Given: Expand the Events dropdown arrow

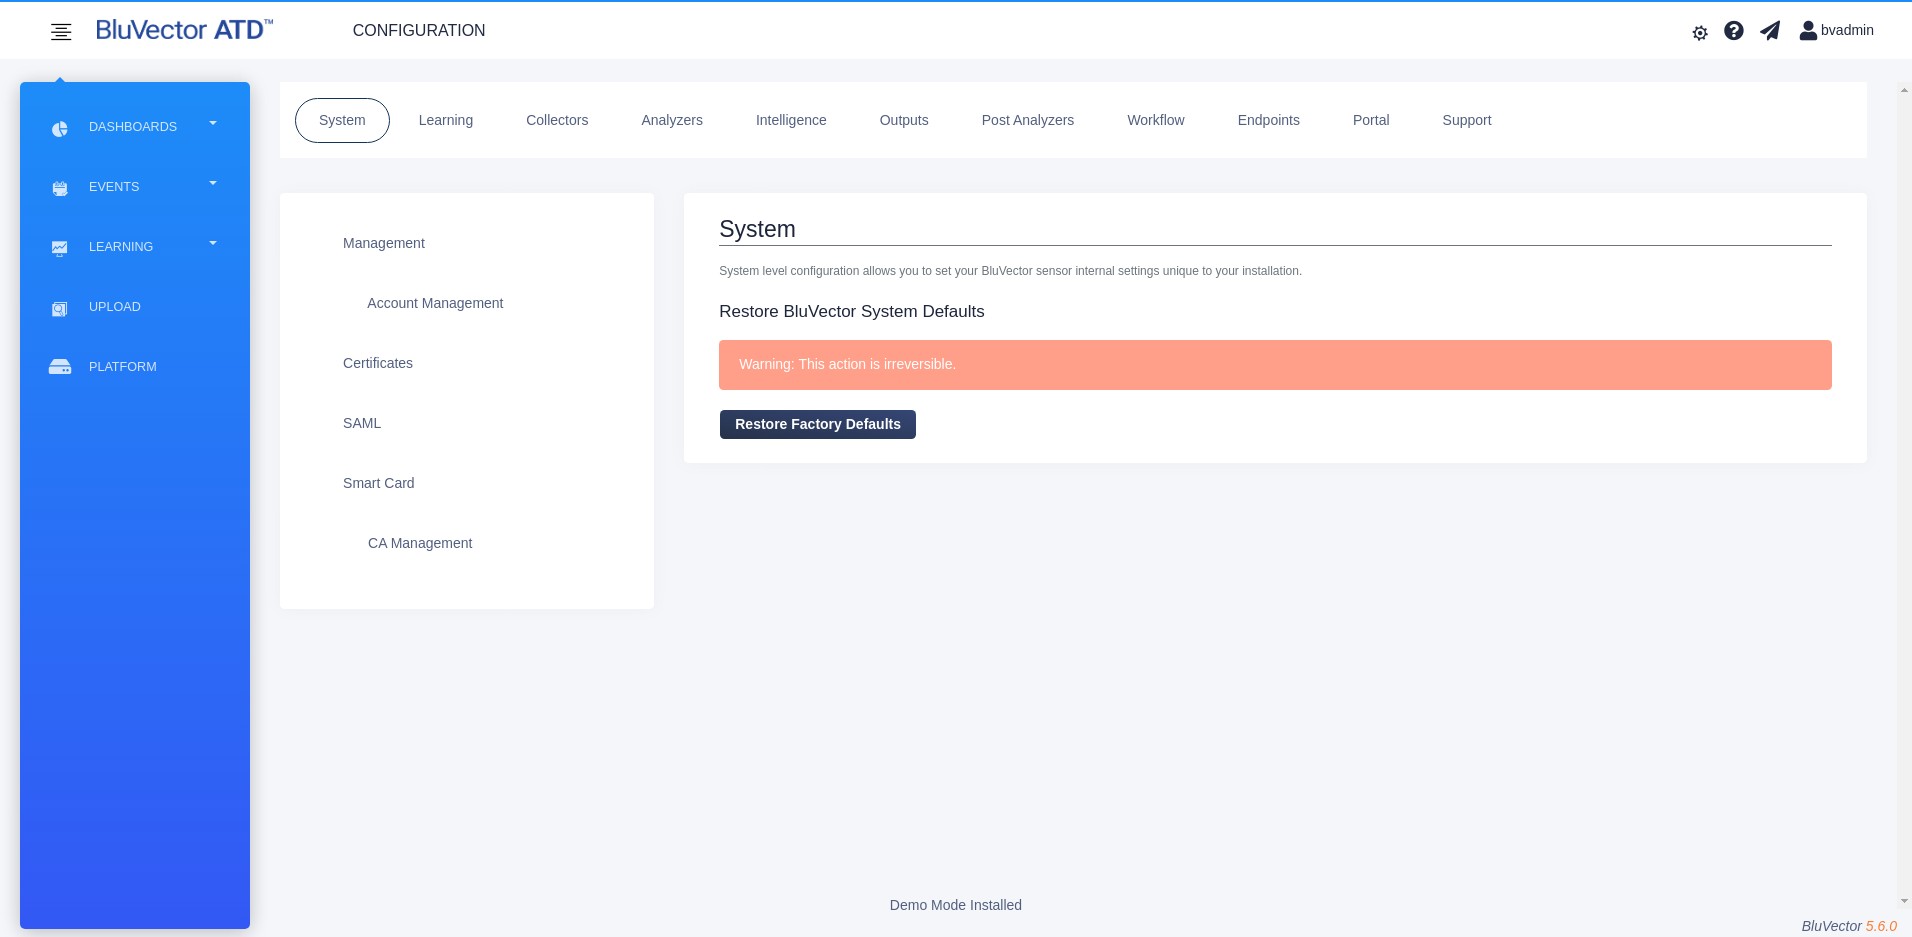Looking at the screenshot, I should point(213,184).
